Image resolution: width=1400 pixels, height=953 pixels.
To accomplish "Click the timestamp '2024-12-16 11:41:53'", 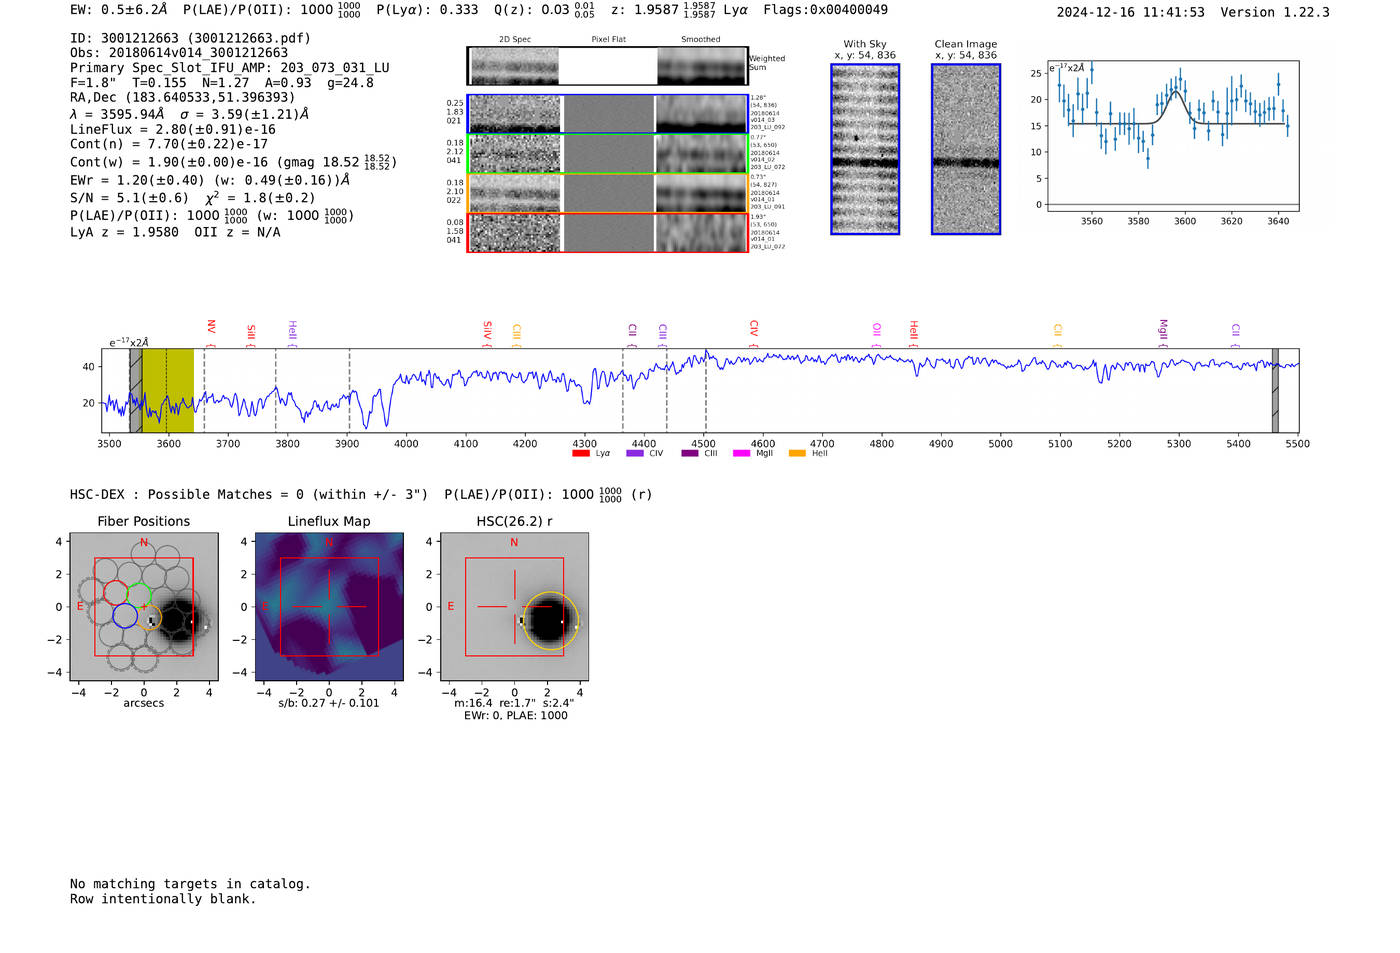I will pos(1131,13).
